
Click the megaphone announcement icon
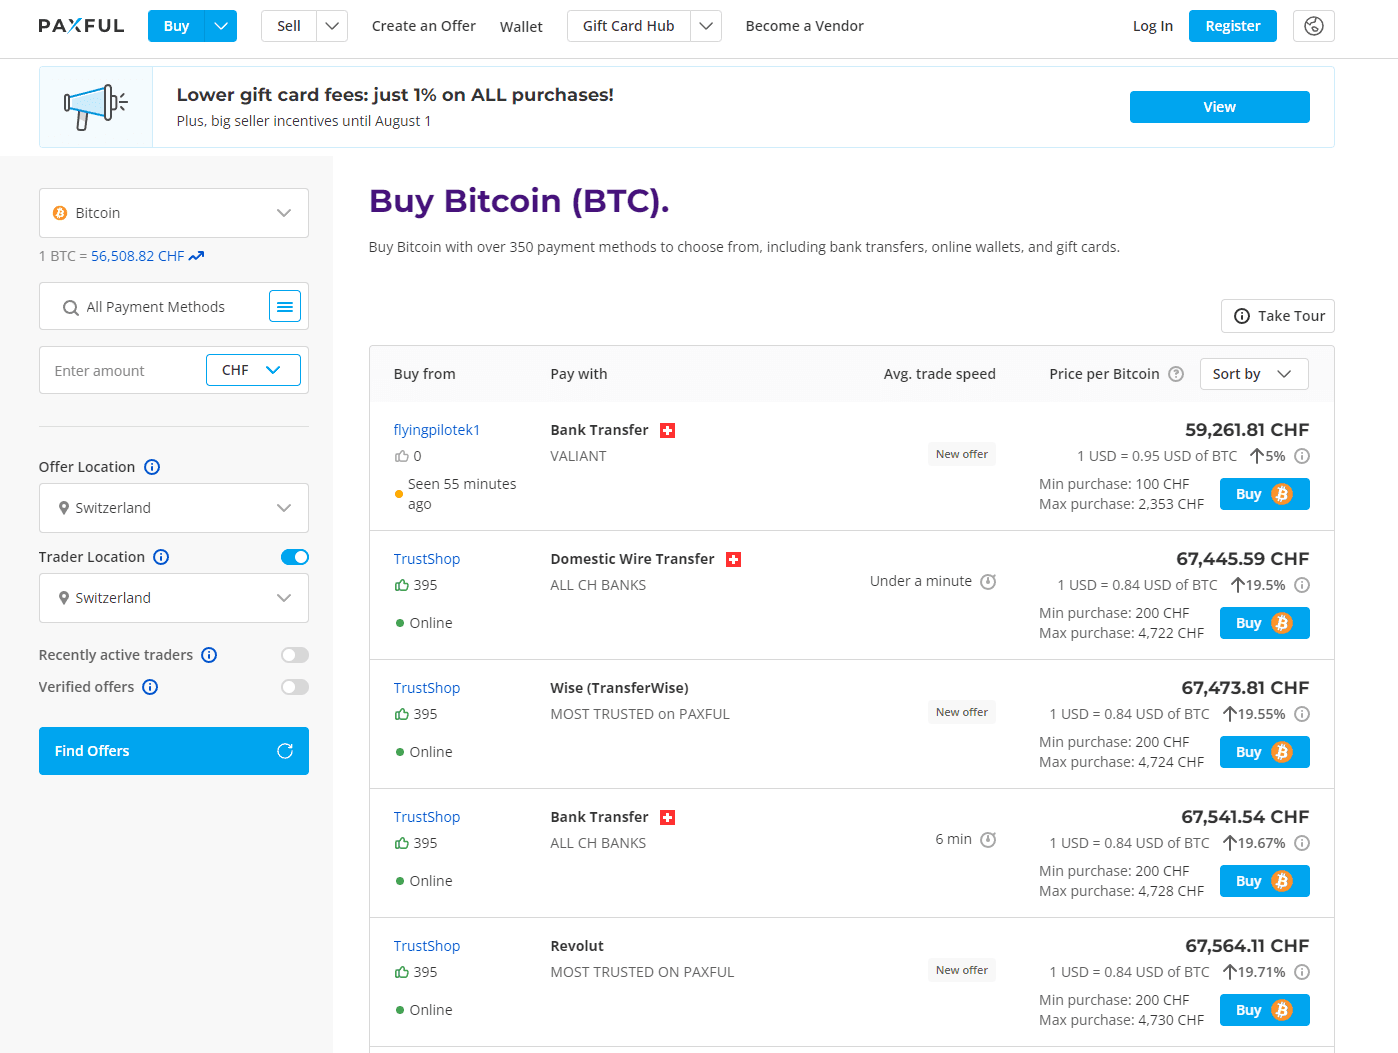pos(96,107)
